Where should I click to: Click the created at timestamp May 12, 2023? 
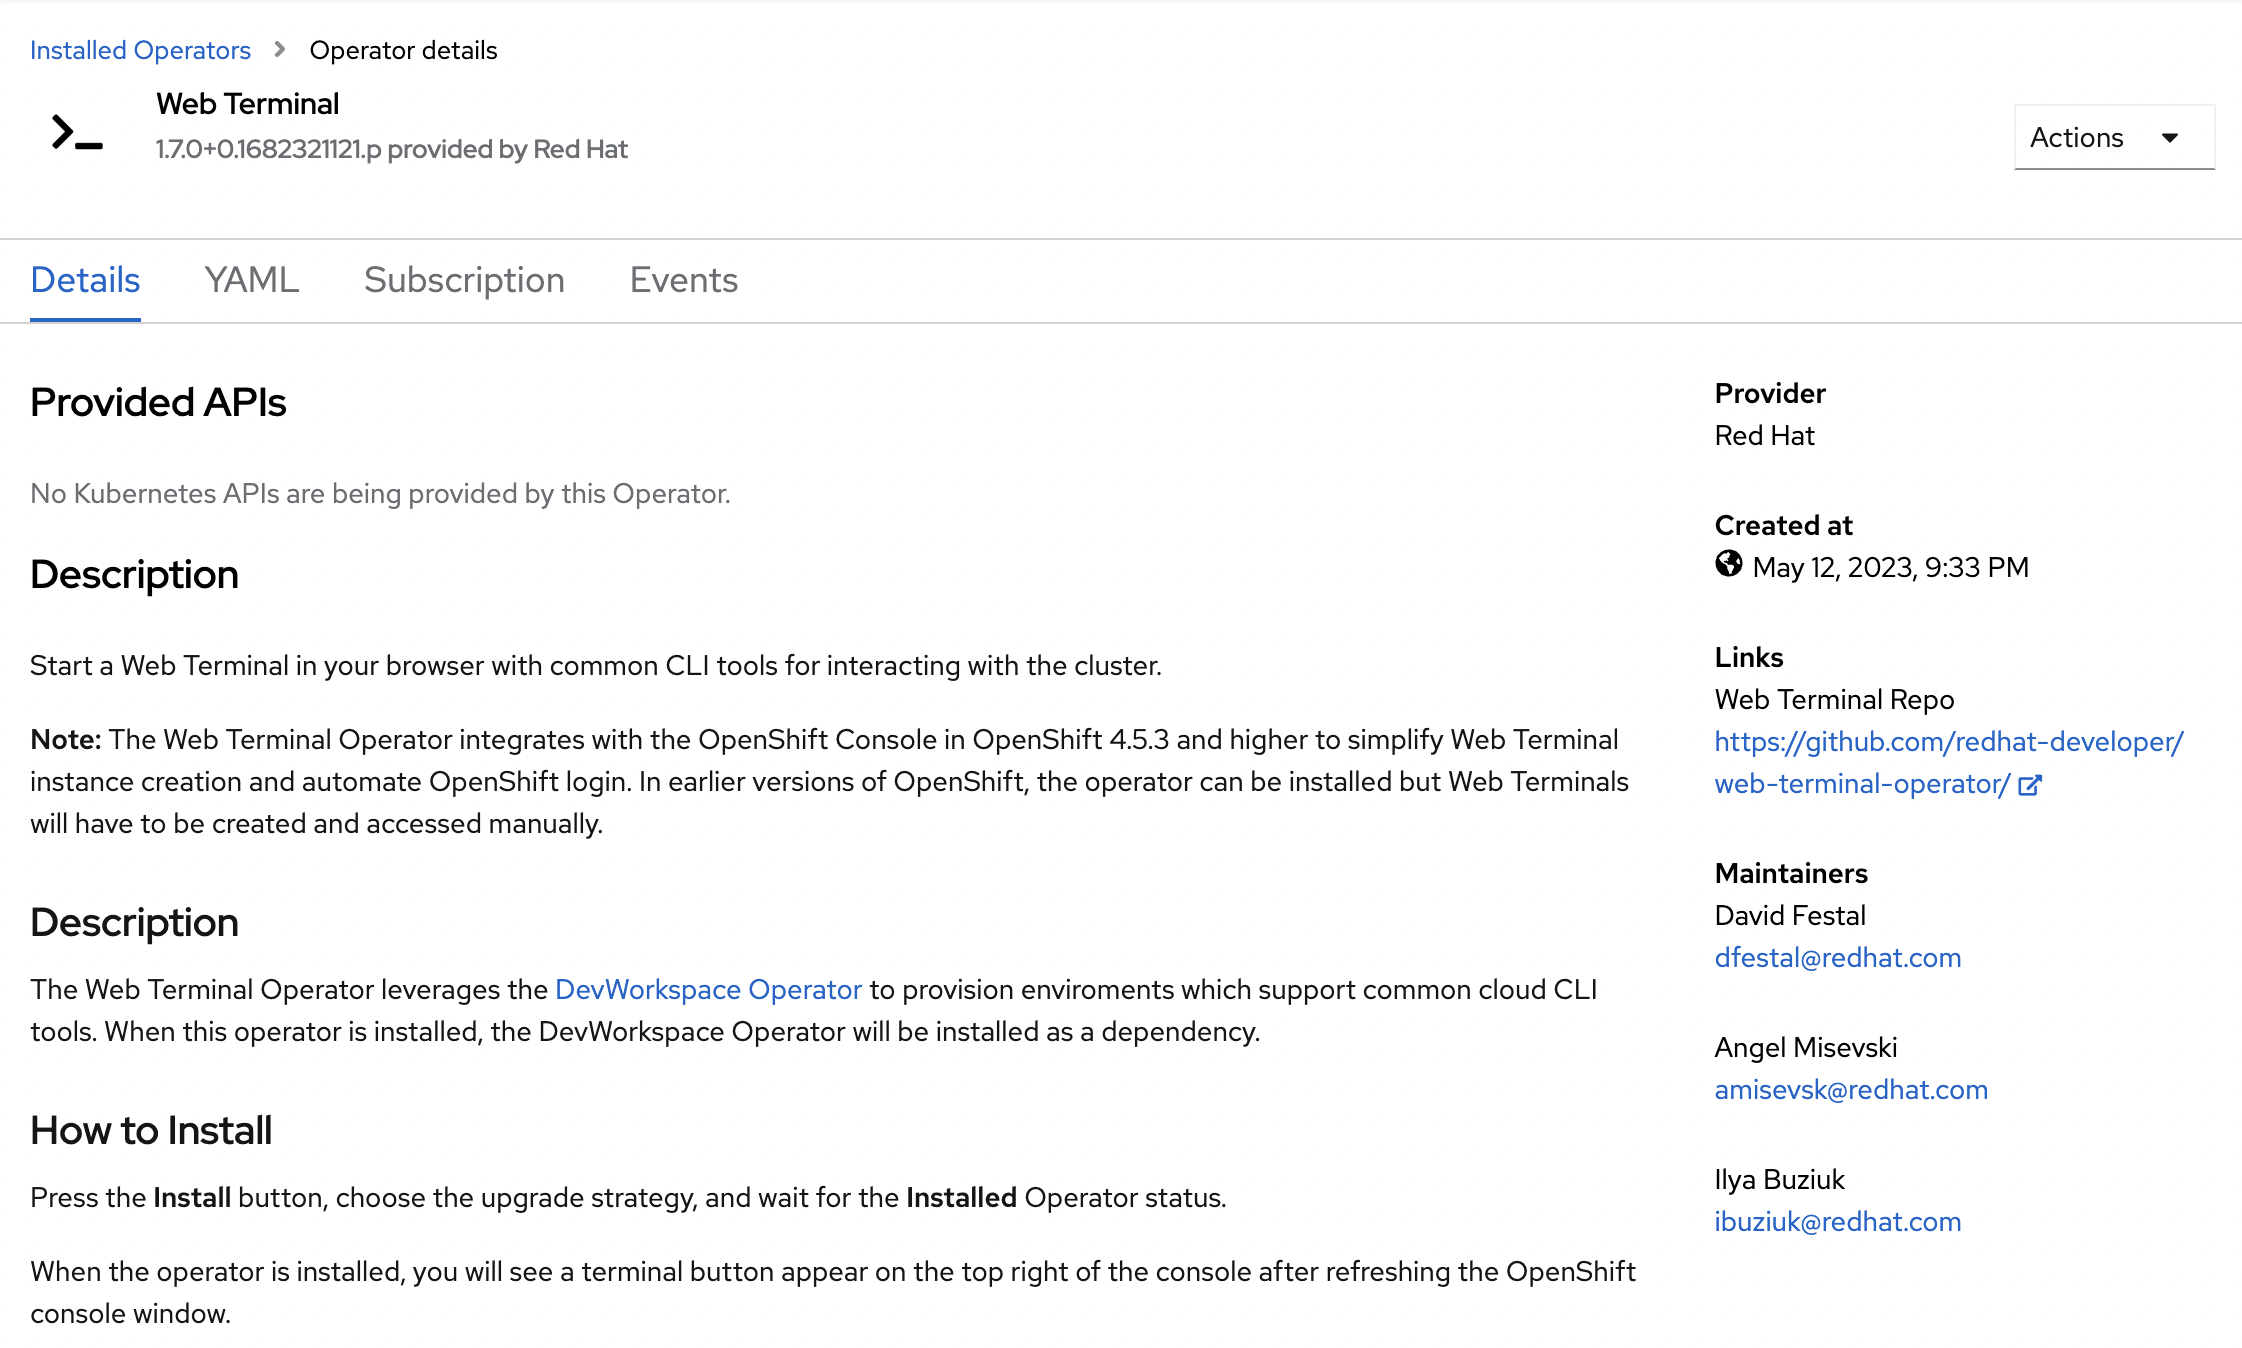(x=1890, y=568)
